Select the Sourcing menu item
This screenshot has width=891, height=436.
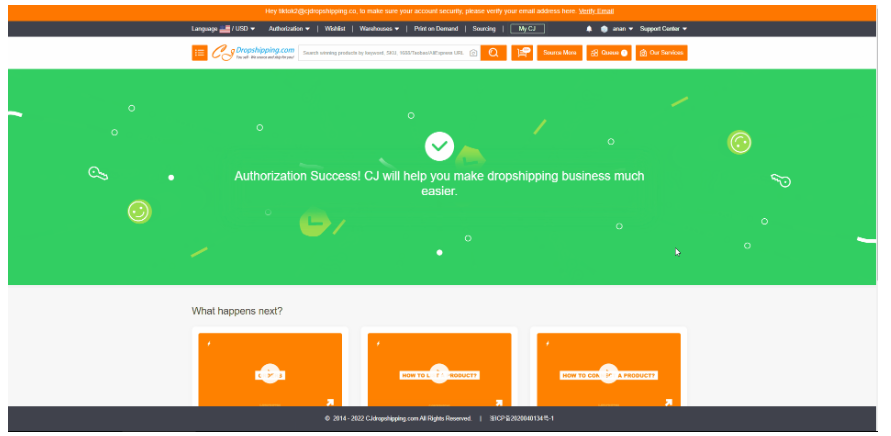coord(484,29)
